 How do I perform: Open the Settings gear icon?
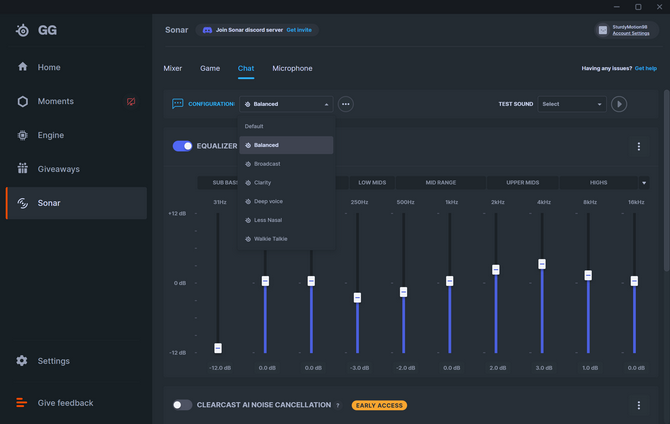click(x=22, y=361)
